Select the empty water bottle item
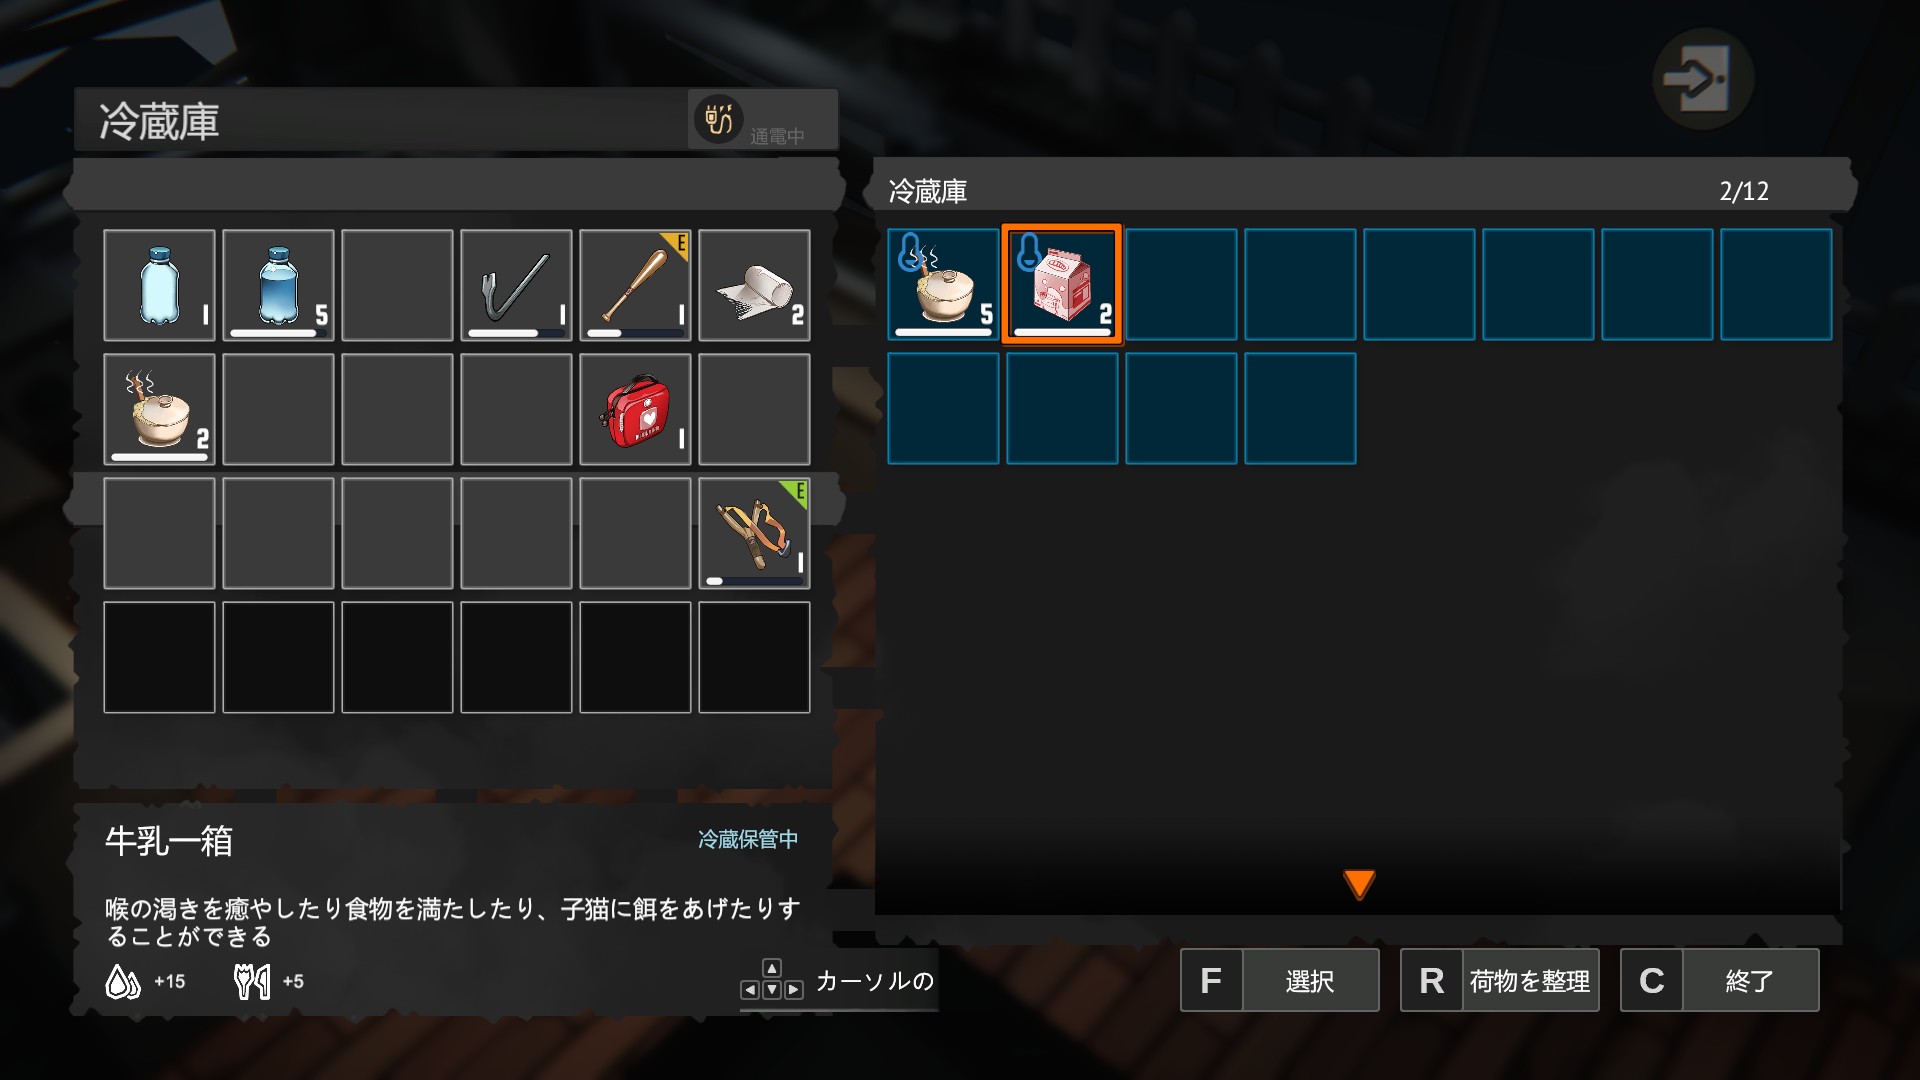 [159, 285]
